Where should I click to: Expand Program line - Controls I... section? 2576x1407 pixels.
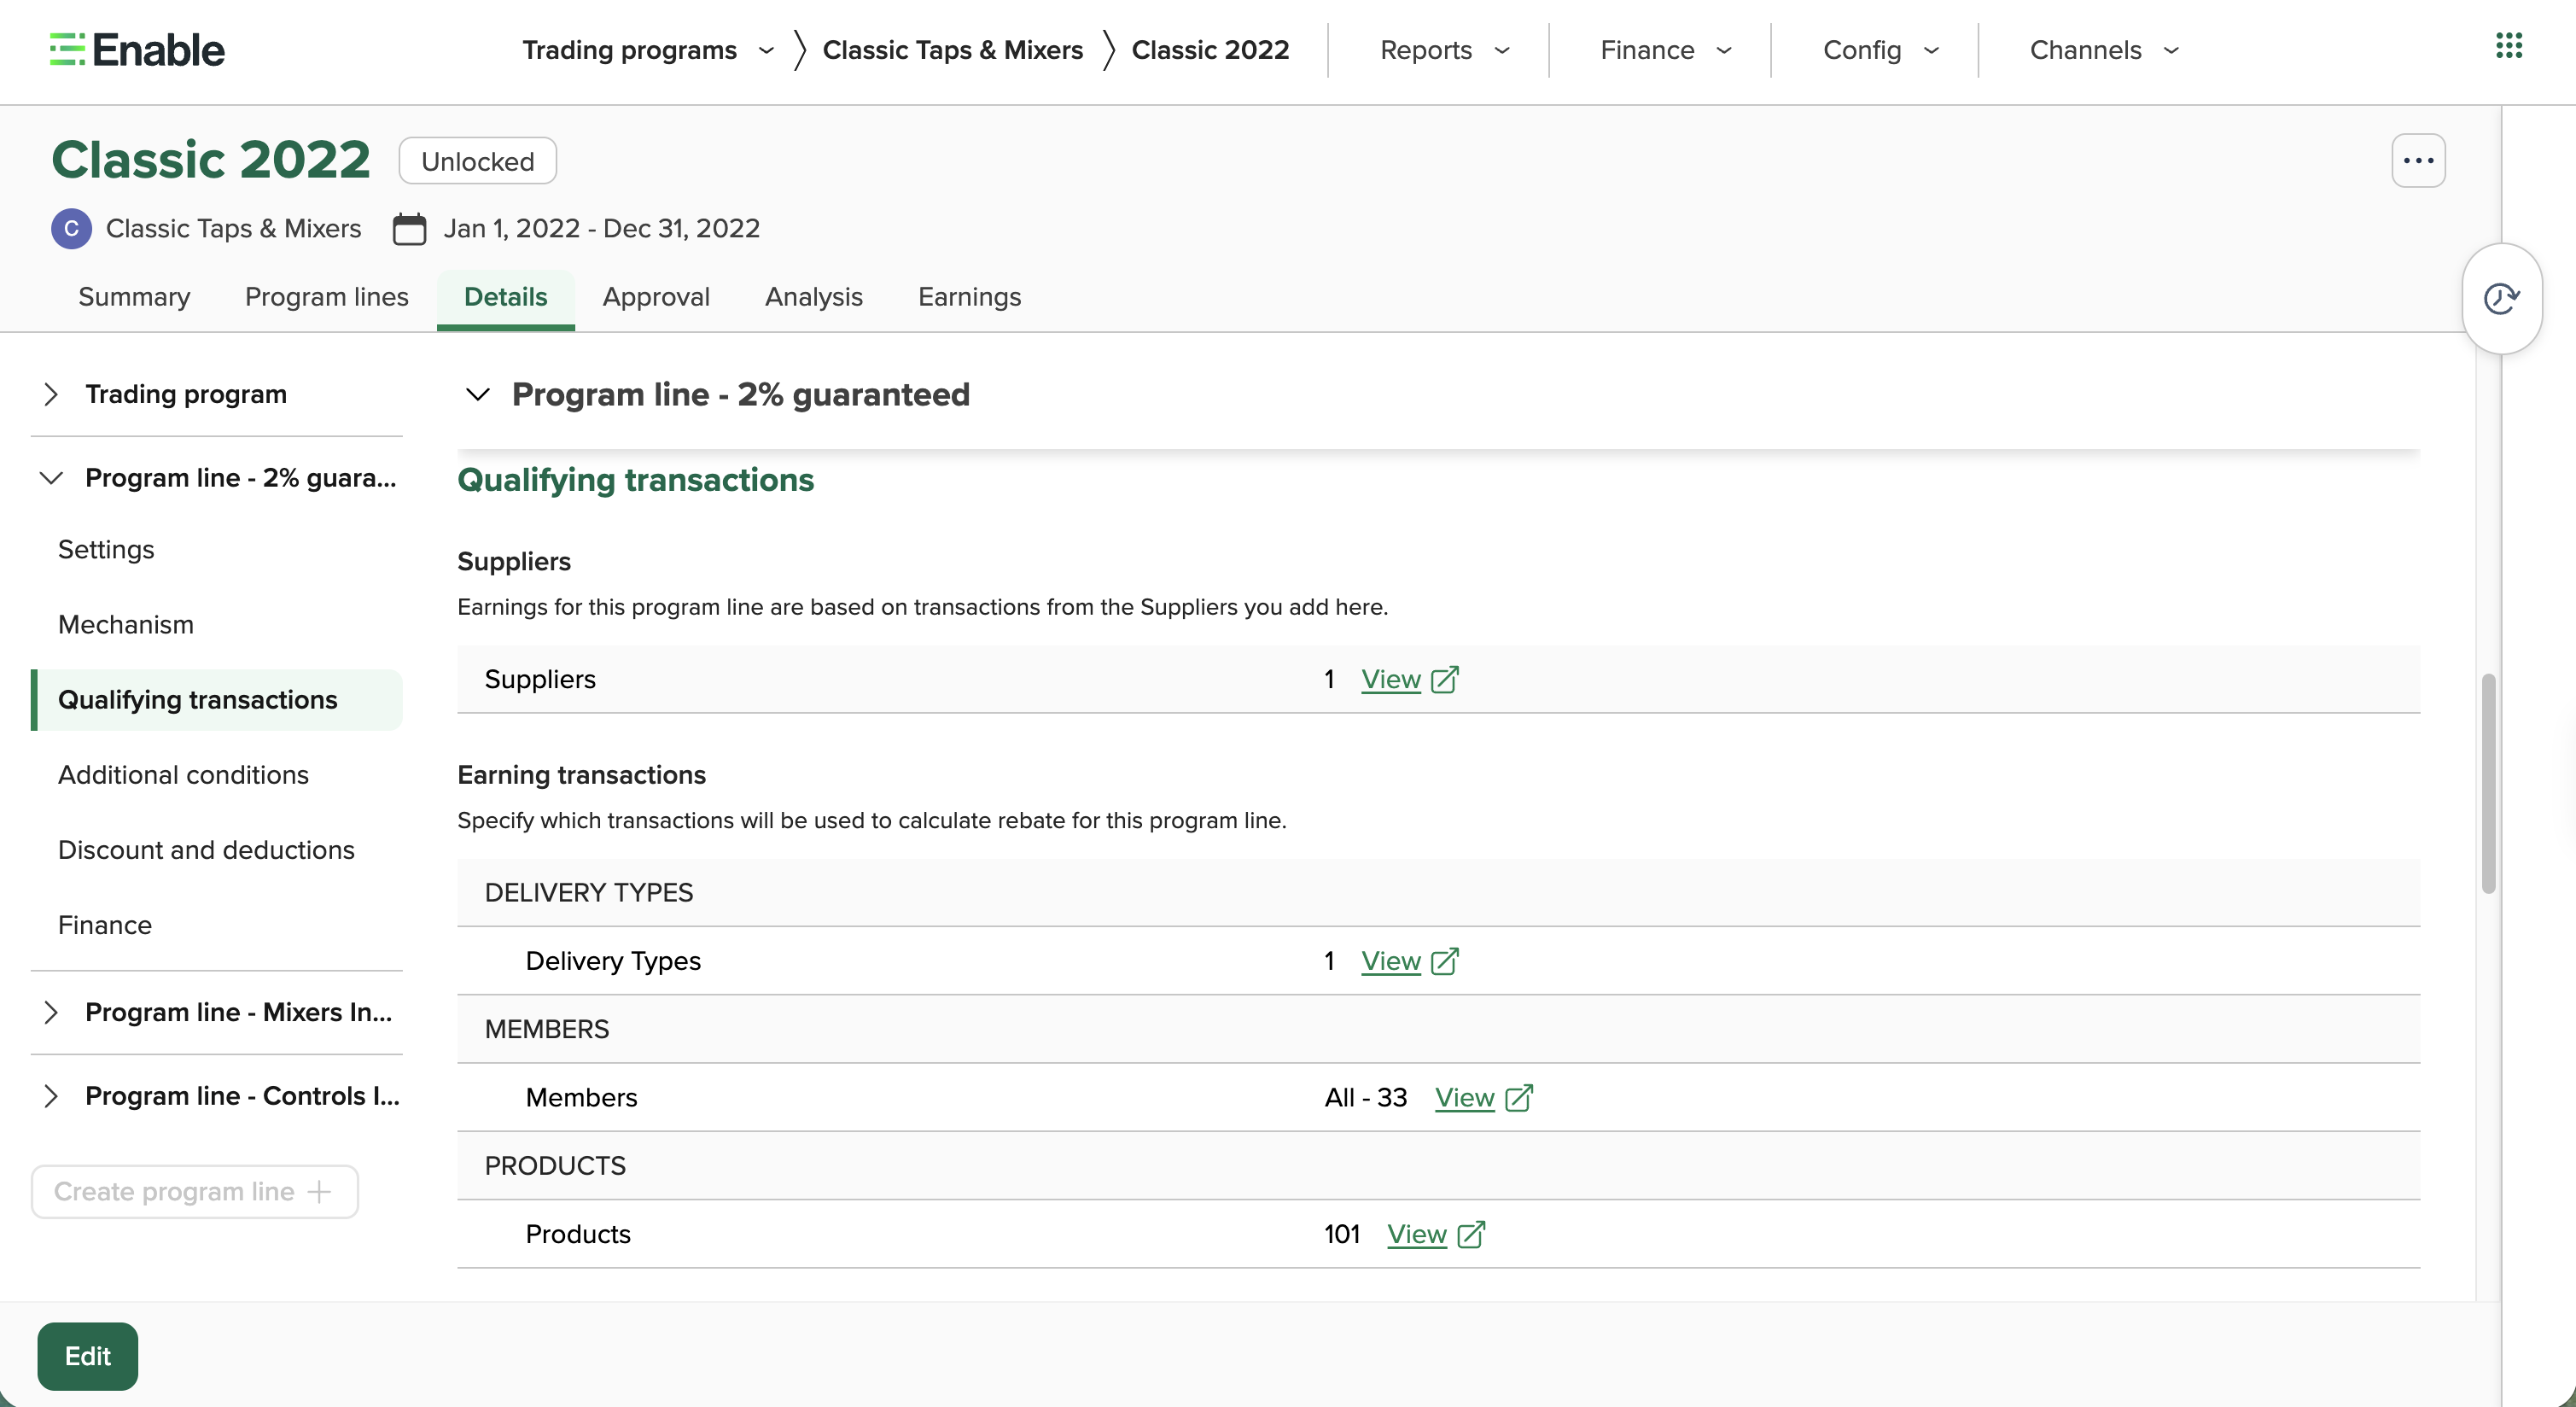coord(52,1096)
